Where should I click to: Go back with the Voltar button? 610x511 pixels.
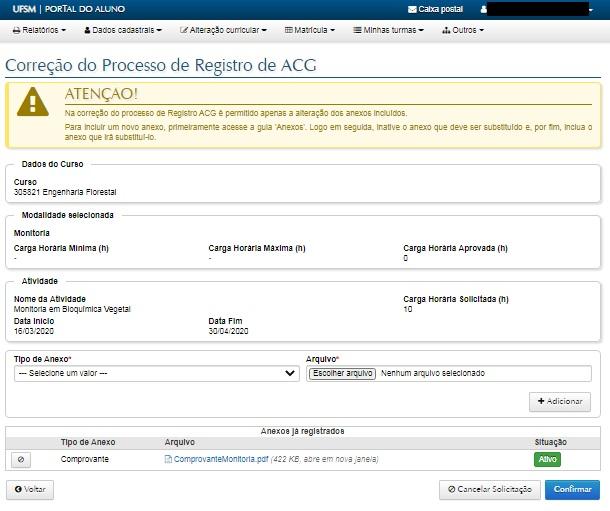click(x=30, y=490)
